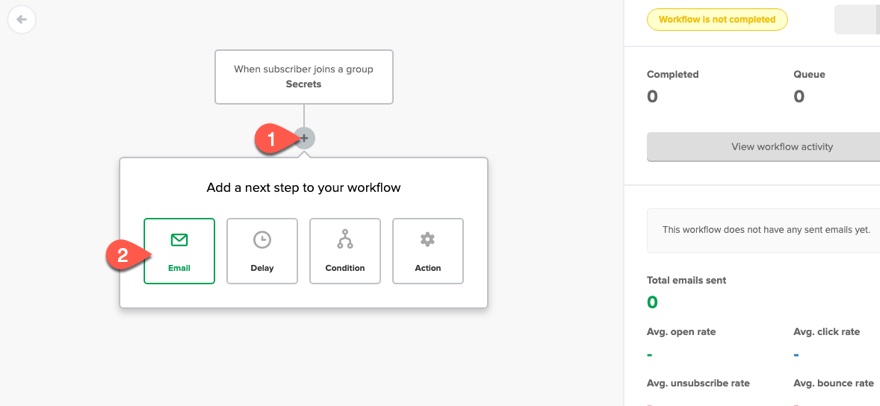Viewport: 880px width, 406px height.
Task: Select the Condition branch icon
Action: click(345, 240)
